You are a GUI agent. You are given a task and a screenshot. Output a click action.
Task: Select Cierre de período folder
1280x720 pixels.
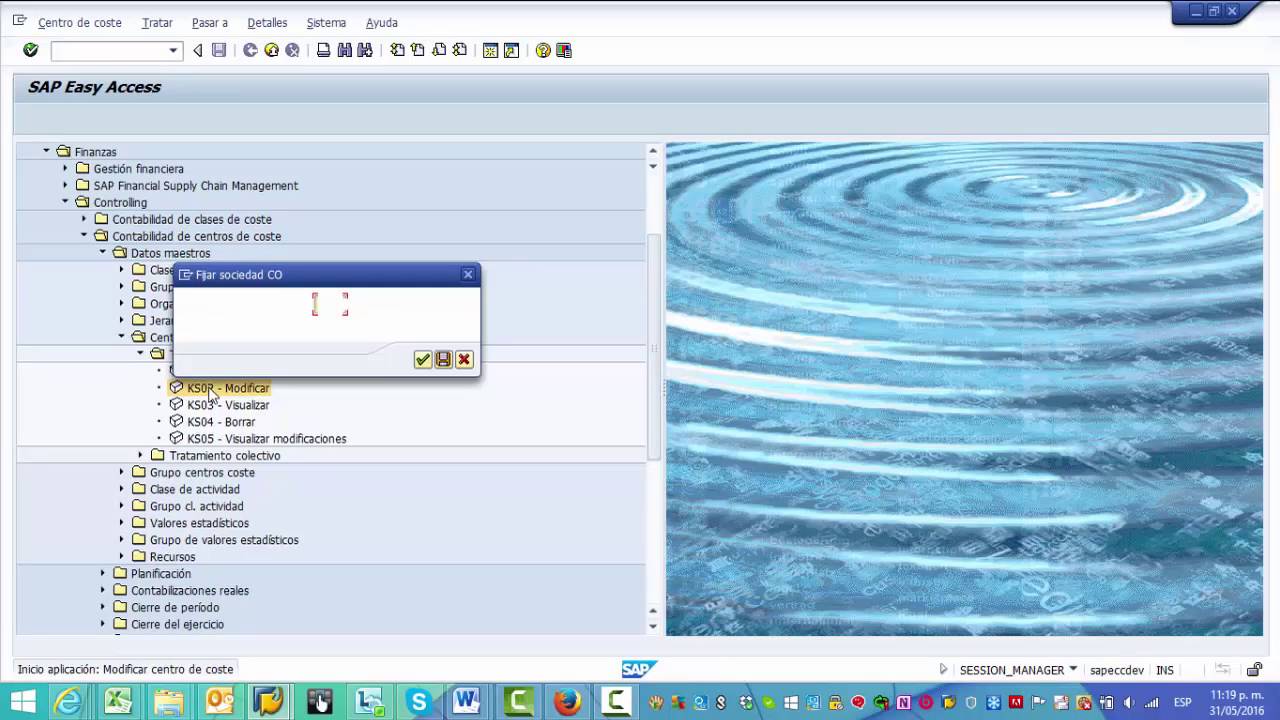pyautogui.click(x=175, y=607)
